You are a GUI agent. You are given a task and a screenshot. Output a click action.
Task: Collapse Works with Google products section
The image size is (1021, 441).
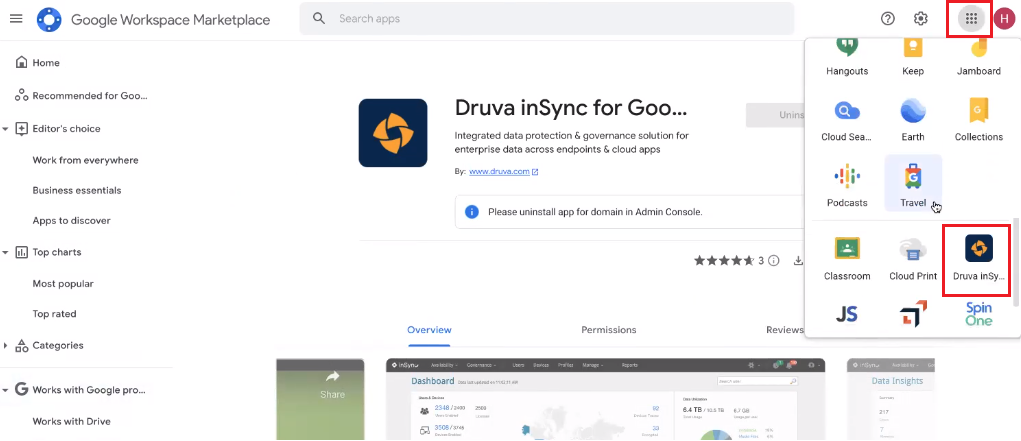coord(5,390)
